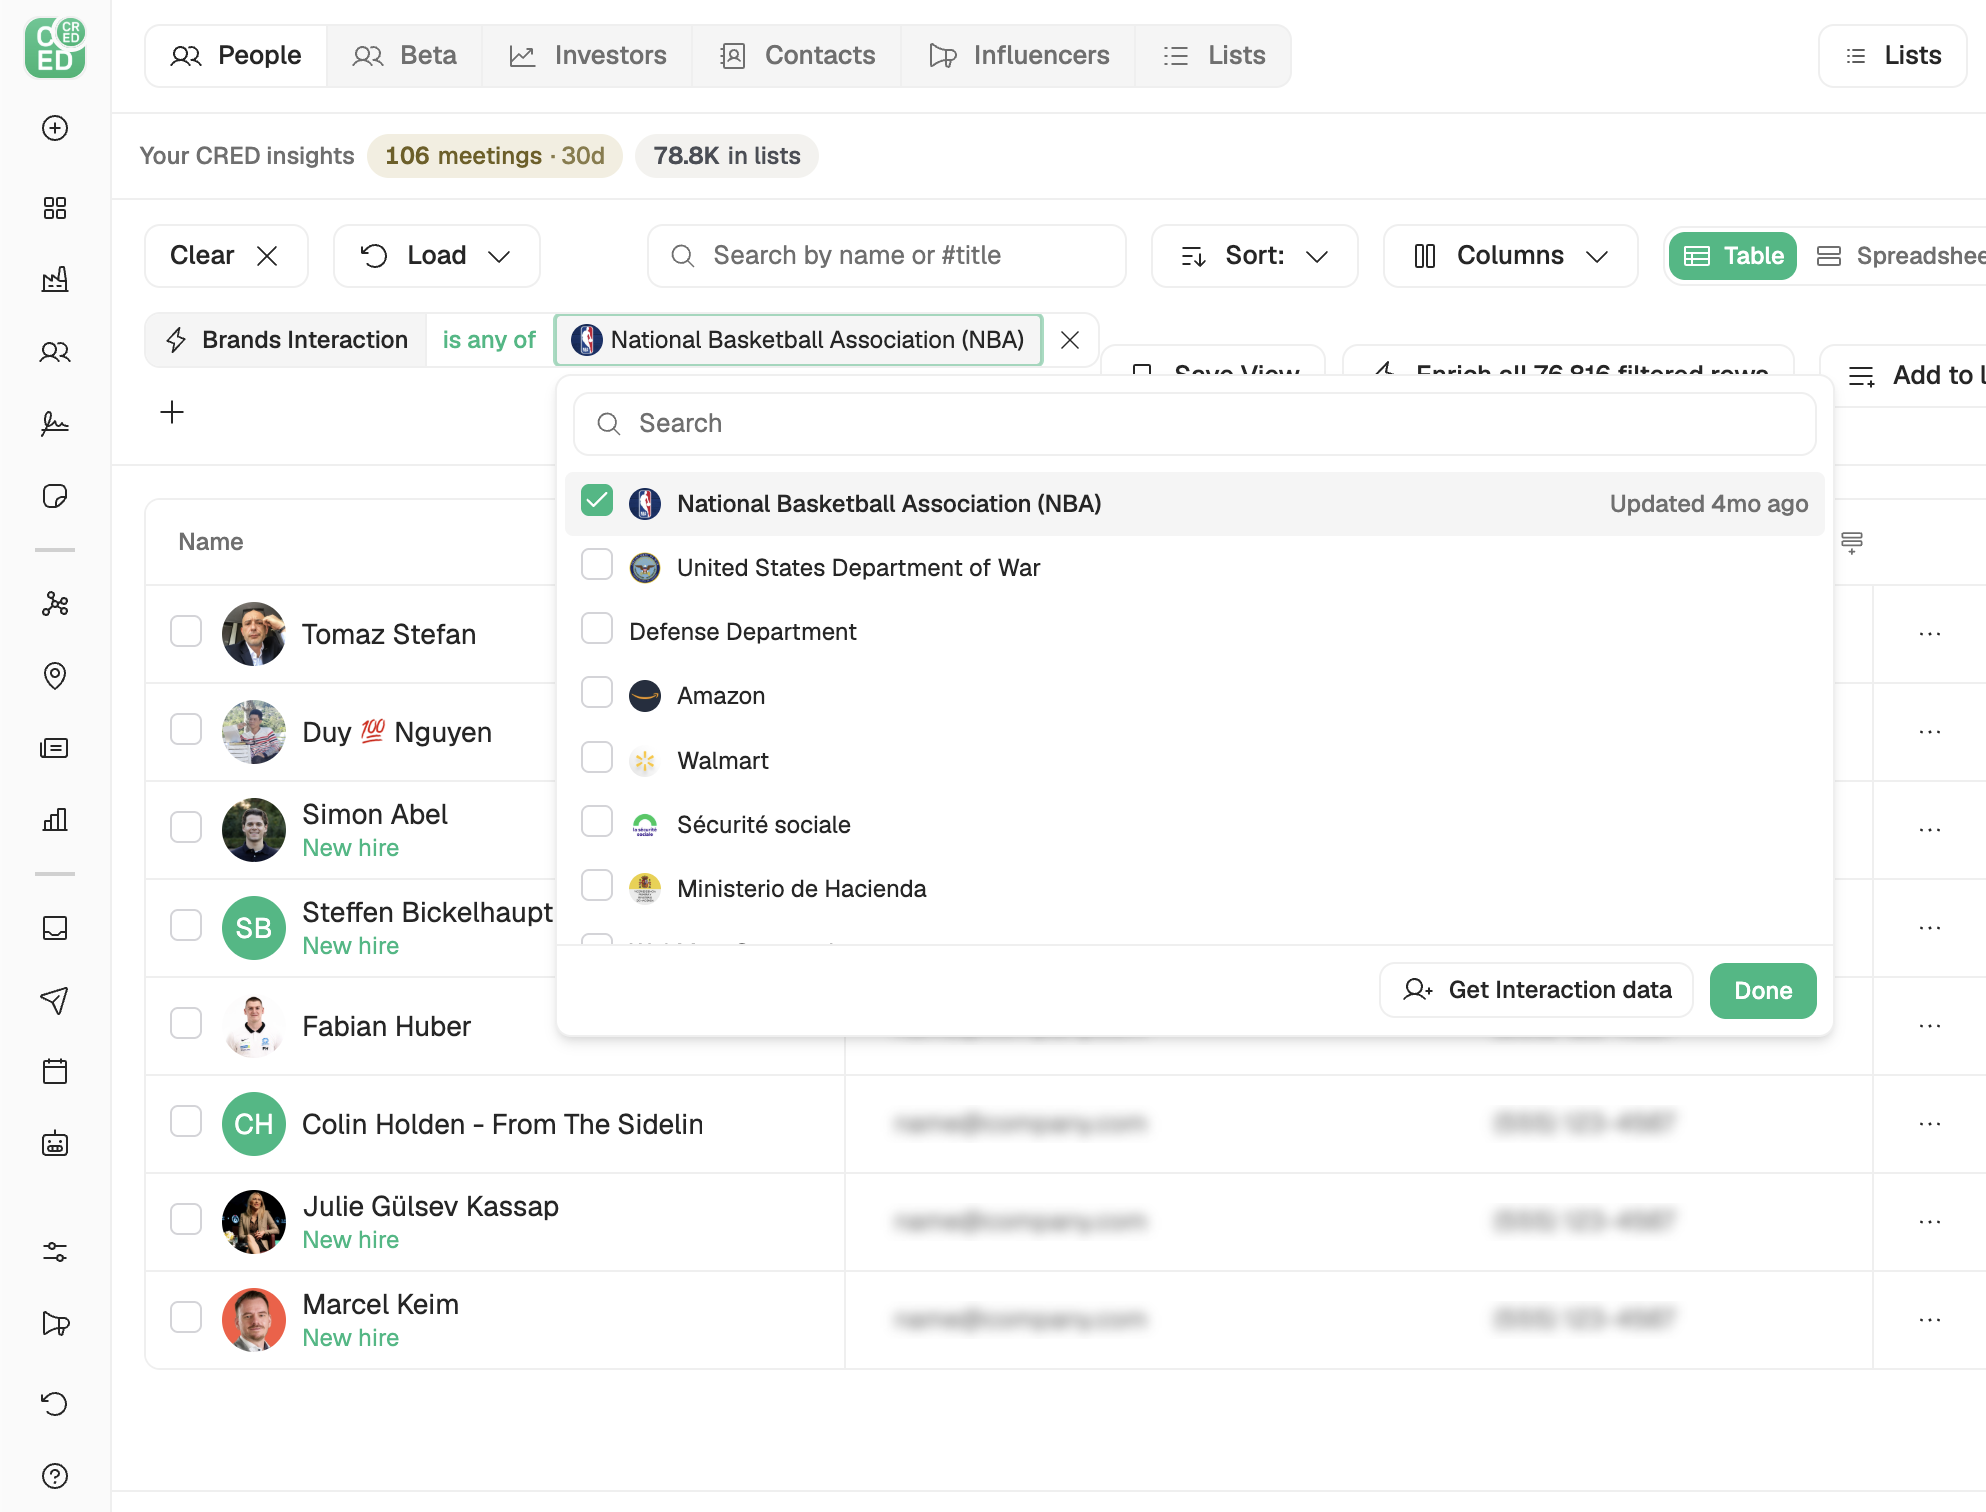Click the add column icon in table header

(1852, 542)
